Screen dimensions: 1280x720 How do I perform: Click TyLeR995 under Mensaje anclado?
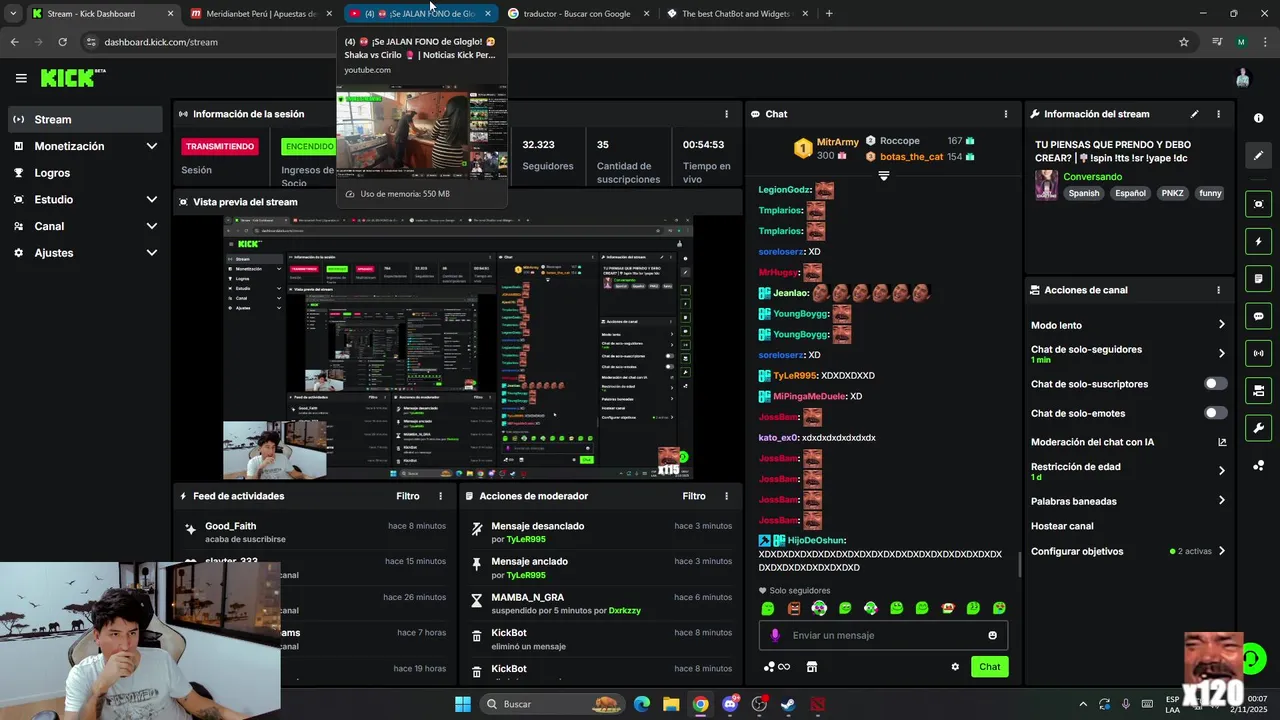click(526, 575)
